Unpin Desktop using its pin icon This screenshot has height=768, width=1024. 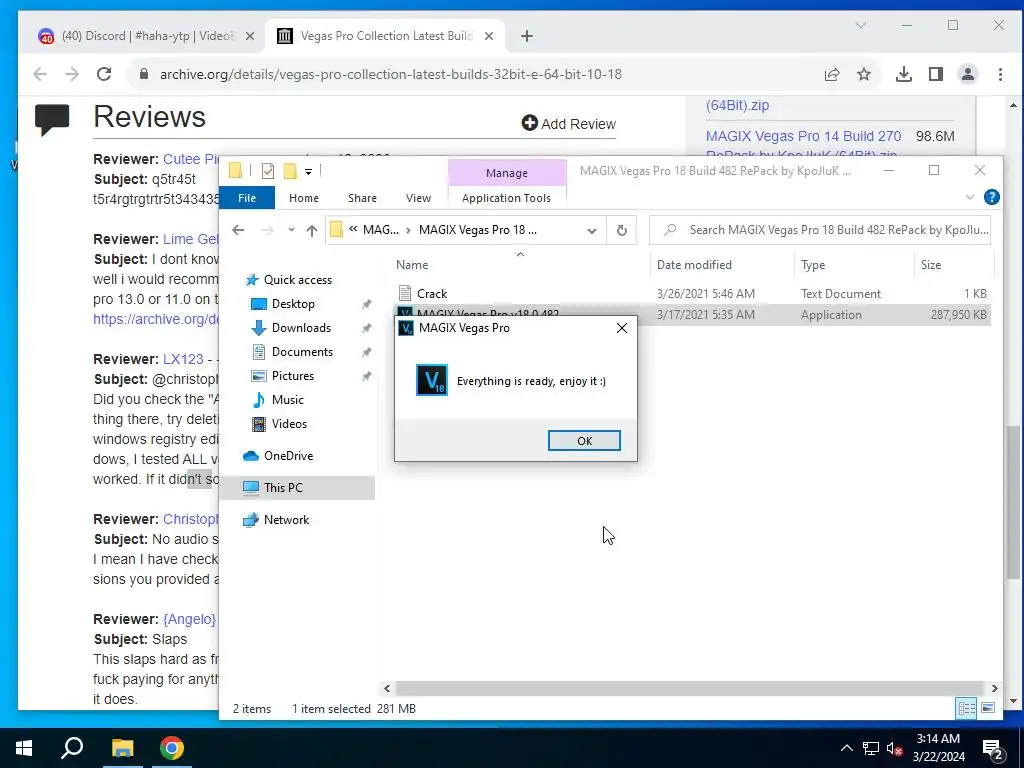tap(366, 304)
